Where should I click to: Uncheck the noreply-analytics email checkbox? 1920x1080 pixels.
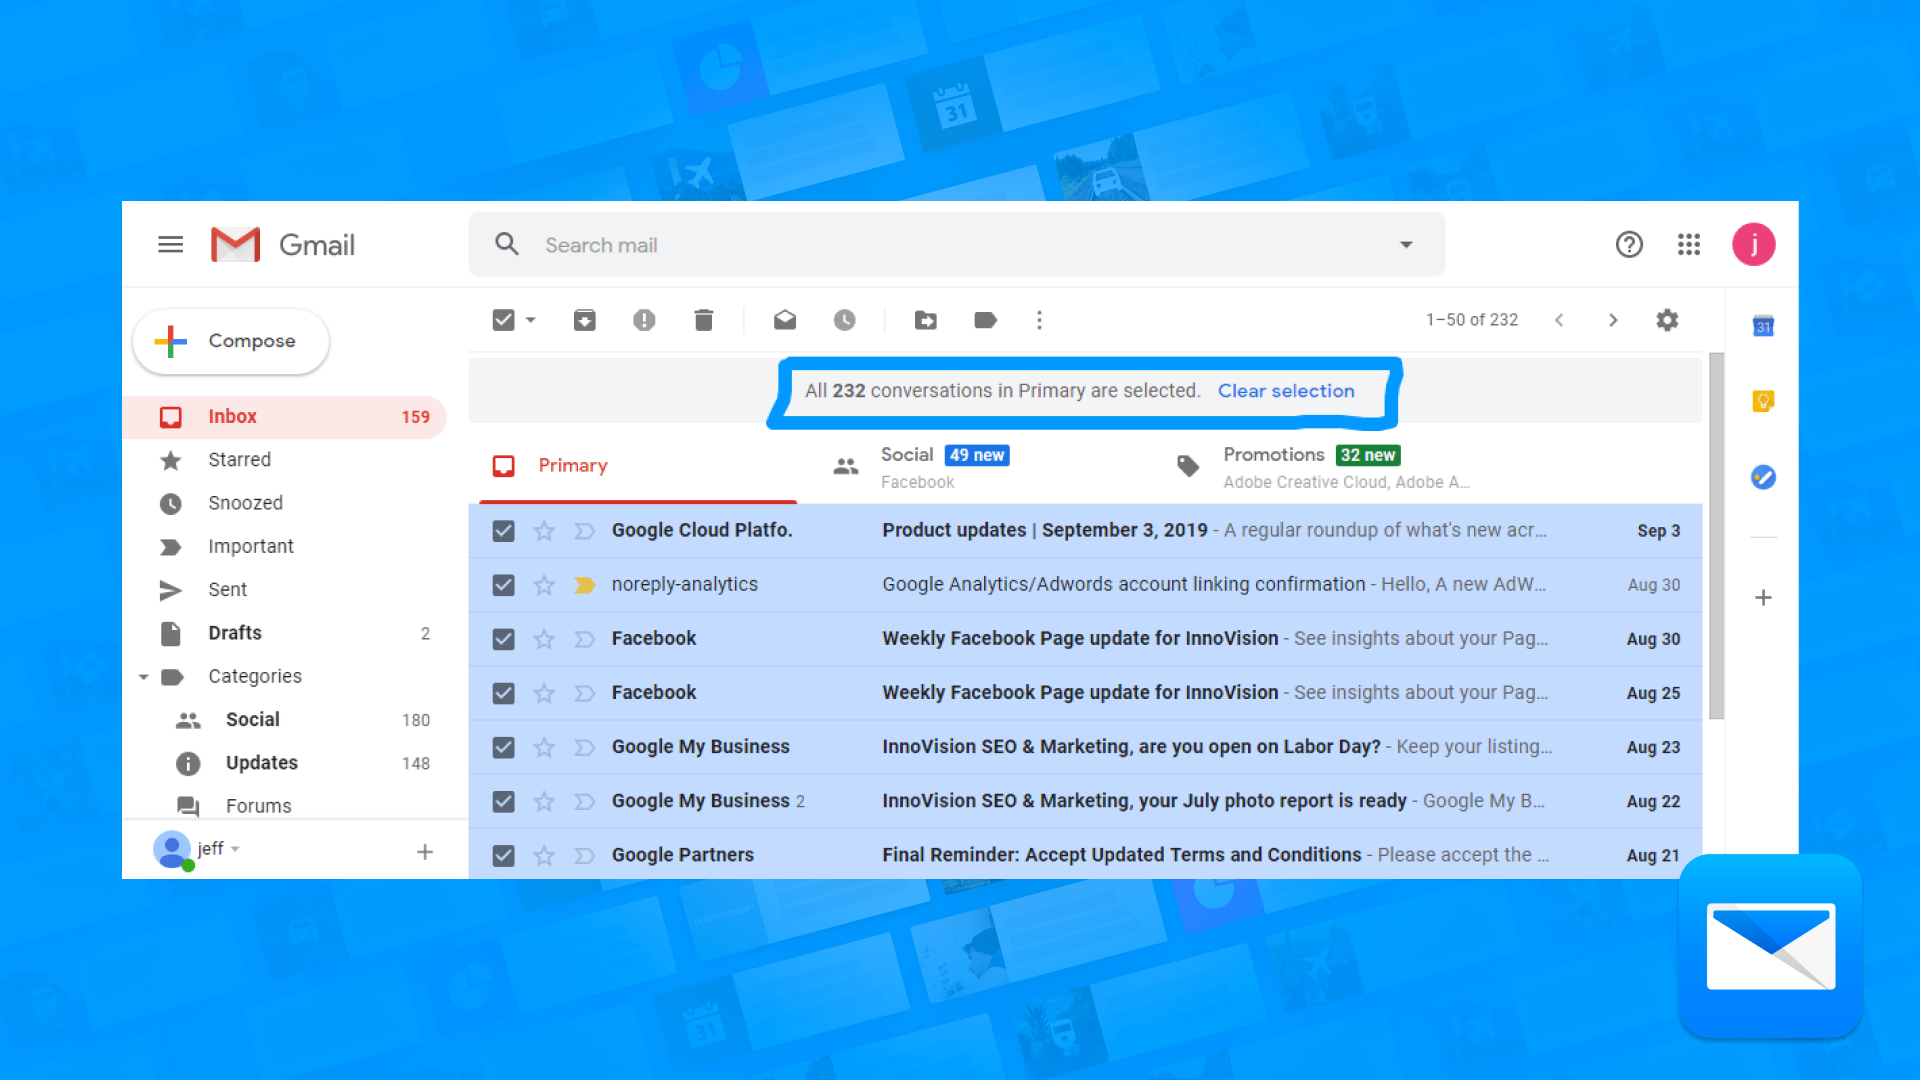pyautogui.click(x=504, y=585)
